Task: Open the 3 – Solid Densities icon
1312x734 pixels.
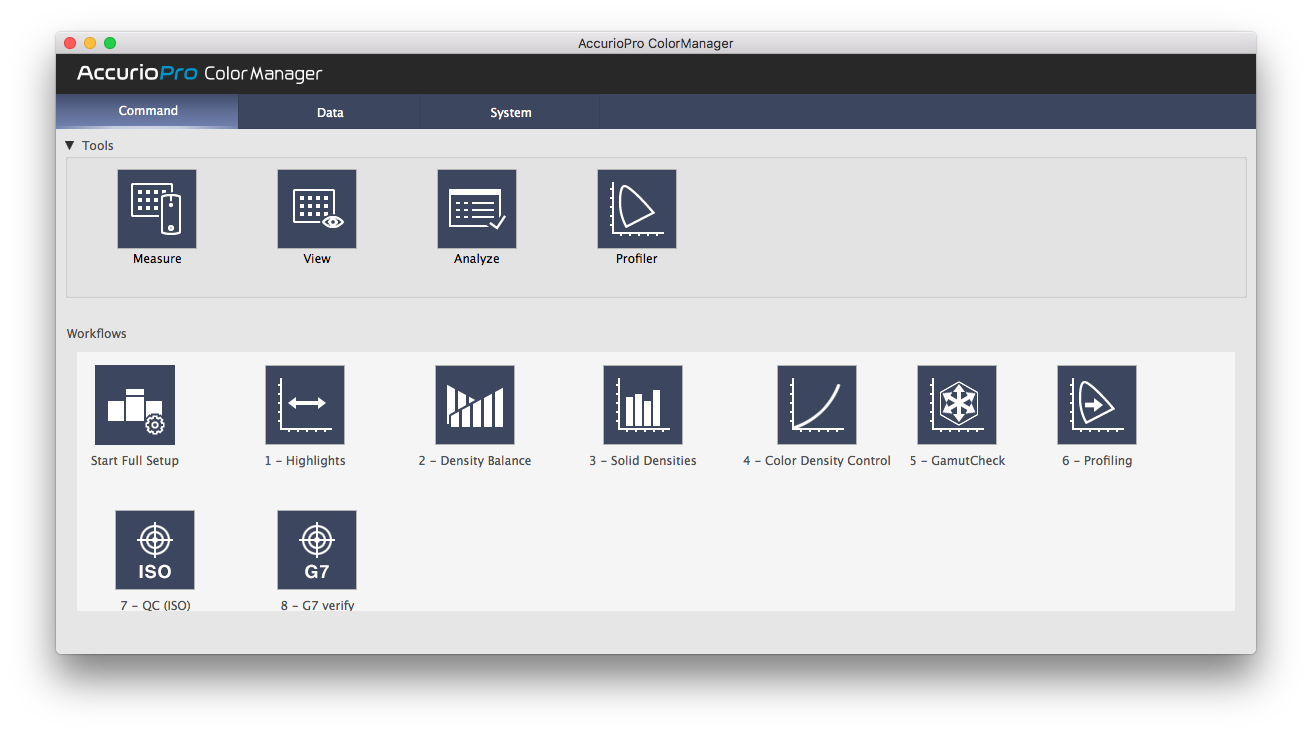Action: click(643, 405)
